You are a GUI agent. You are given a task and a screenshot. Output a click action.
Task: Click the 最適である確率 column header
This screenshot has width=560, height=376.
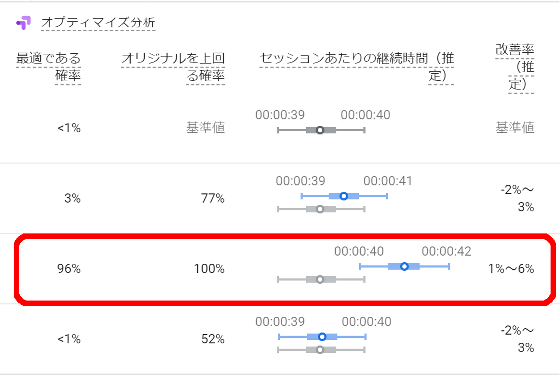(x=49, y=67)
